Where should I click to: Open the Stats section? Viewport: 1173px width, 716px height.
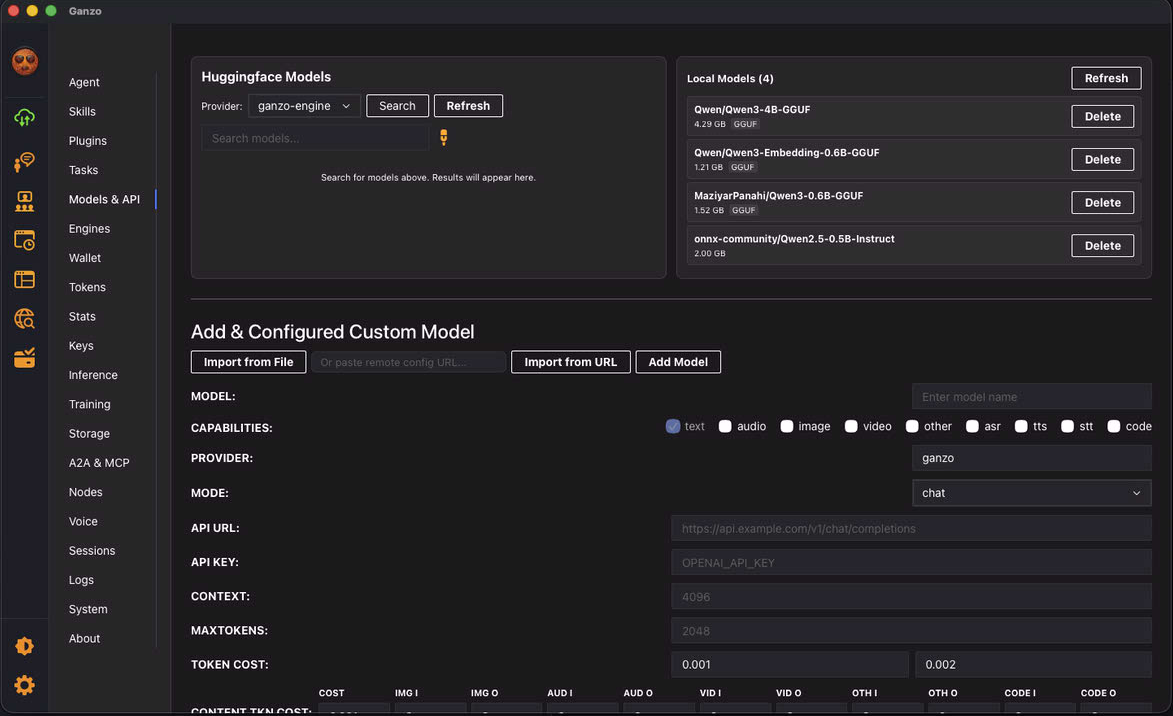(x=82, y=316)
